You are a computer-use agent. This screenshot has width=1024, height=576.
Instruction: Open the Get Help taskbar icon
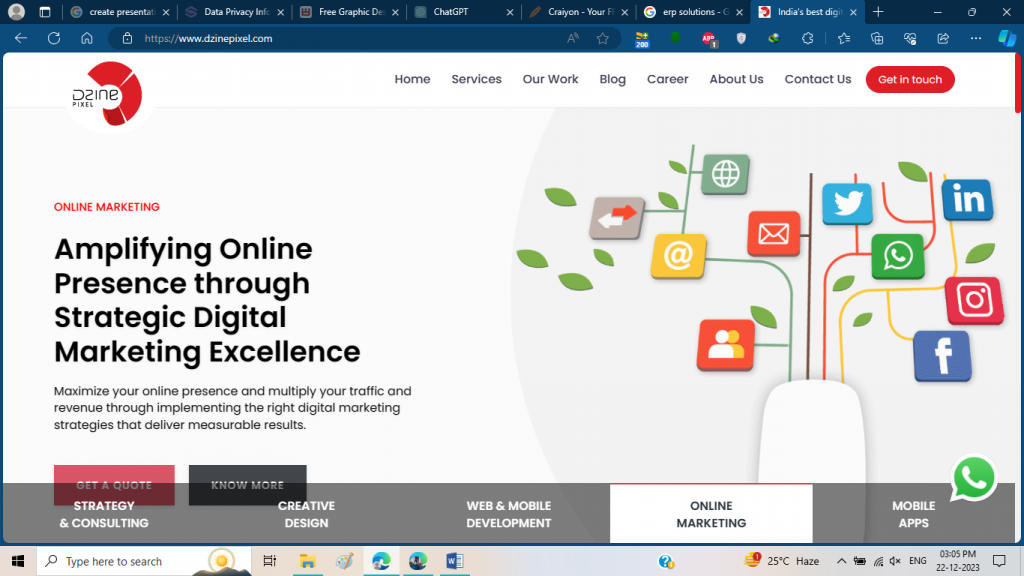[666, 561]
